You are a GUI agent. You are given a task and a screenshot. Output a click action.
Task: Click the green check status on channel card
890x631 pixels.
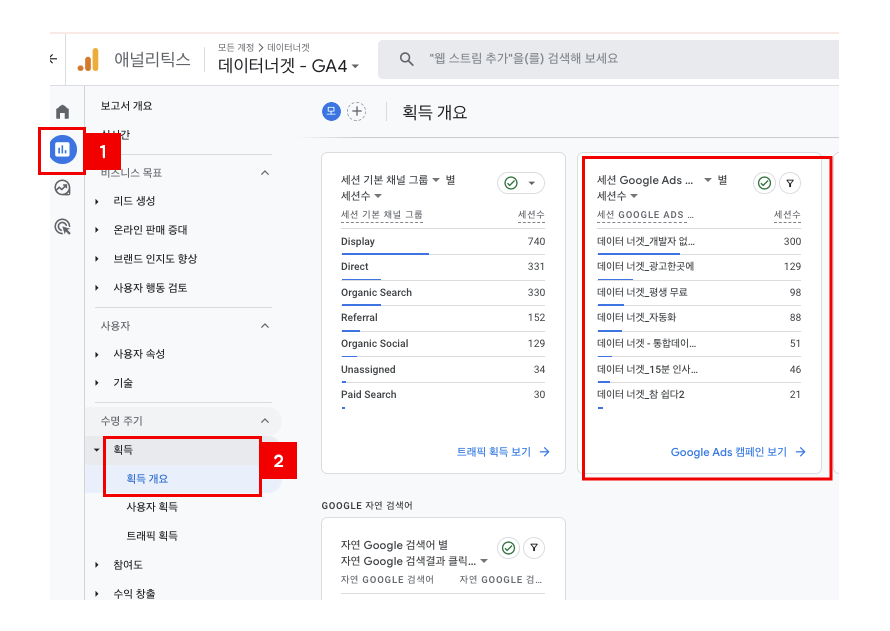[511, 183]
